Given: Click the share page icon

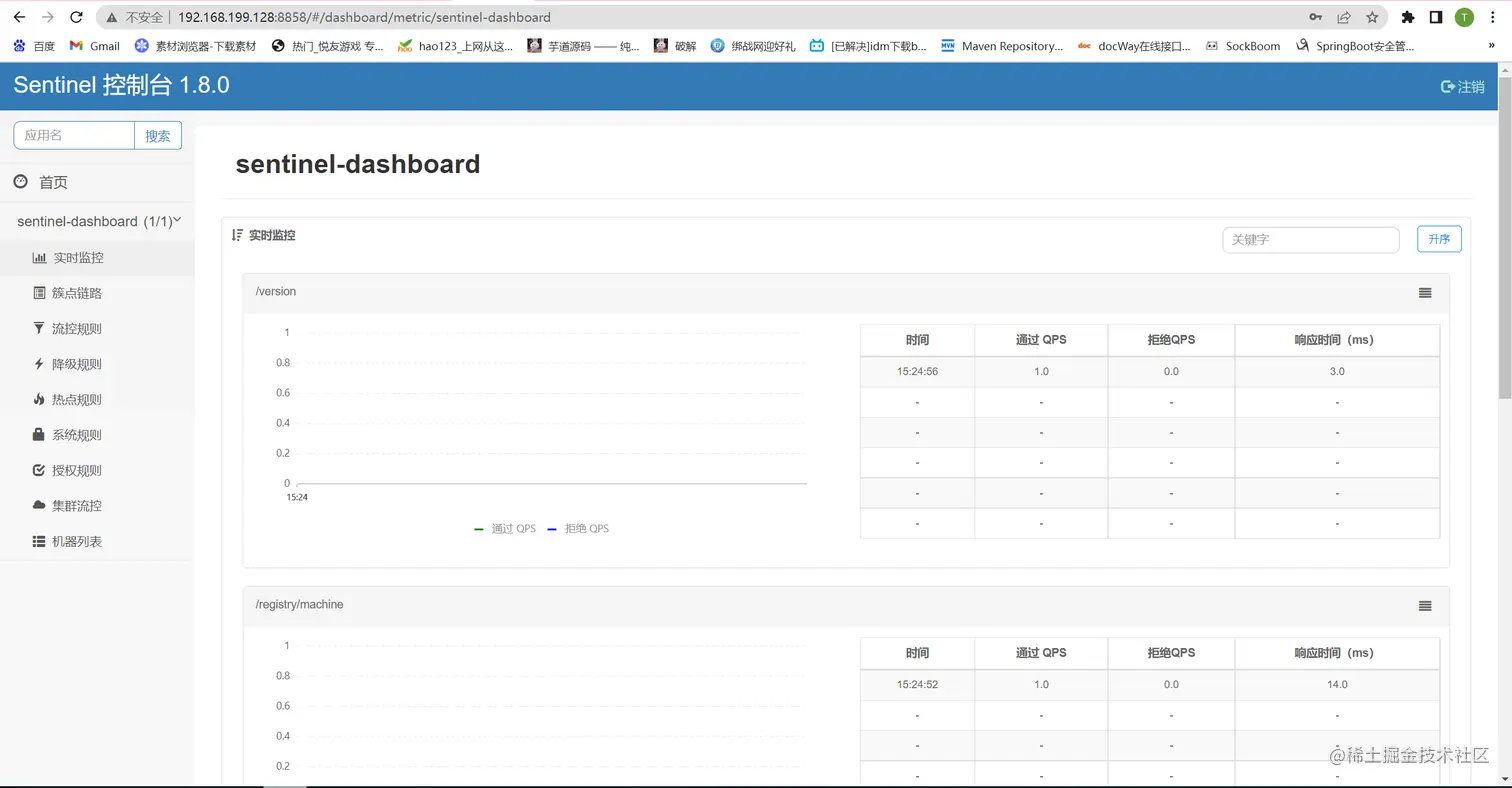Looking at the screenshot, I should pos(1344,17).
